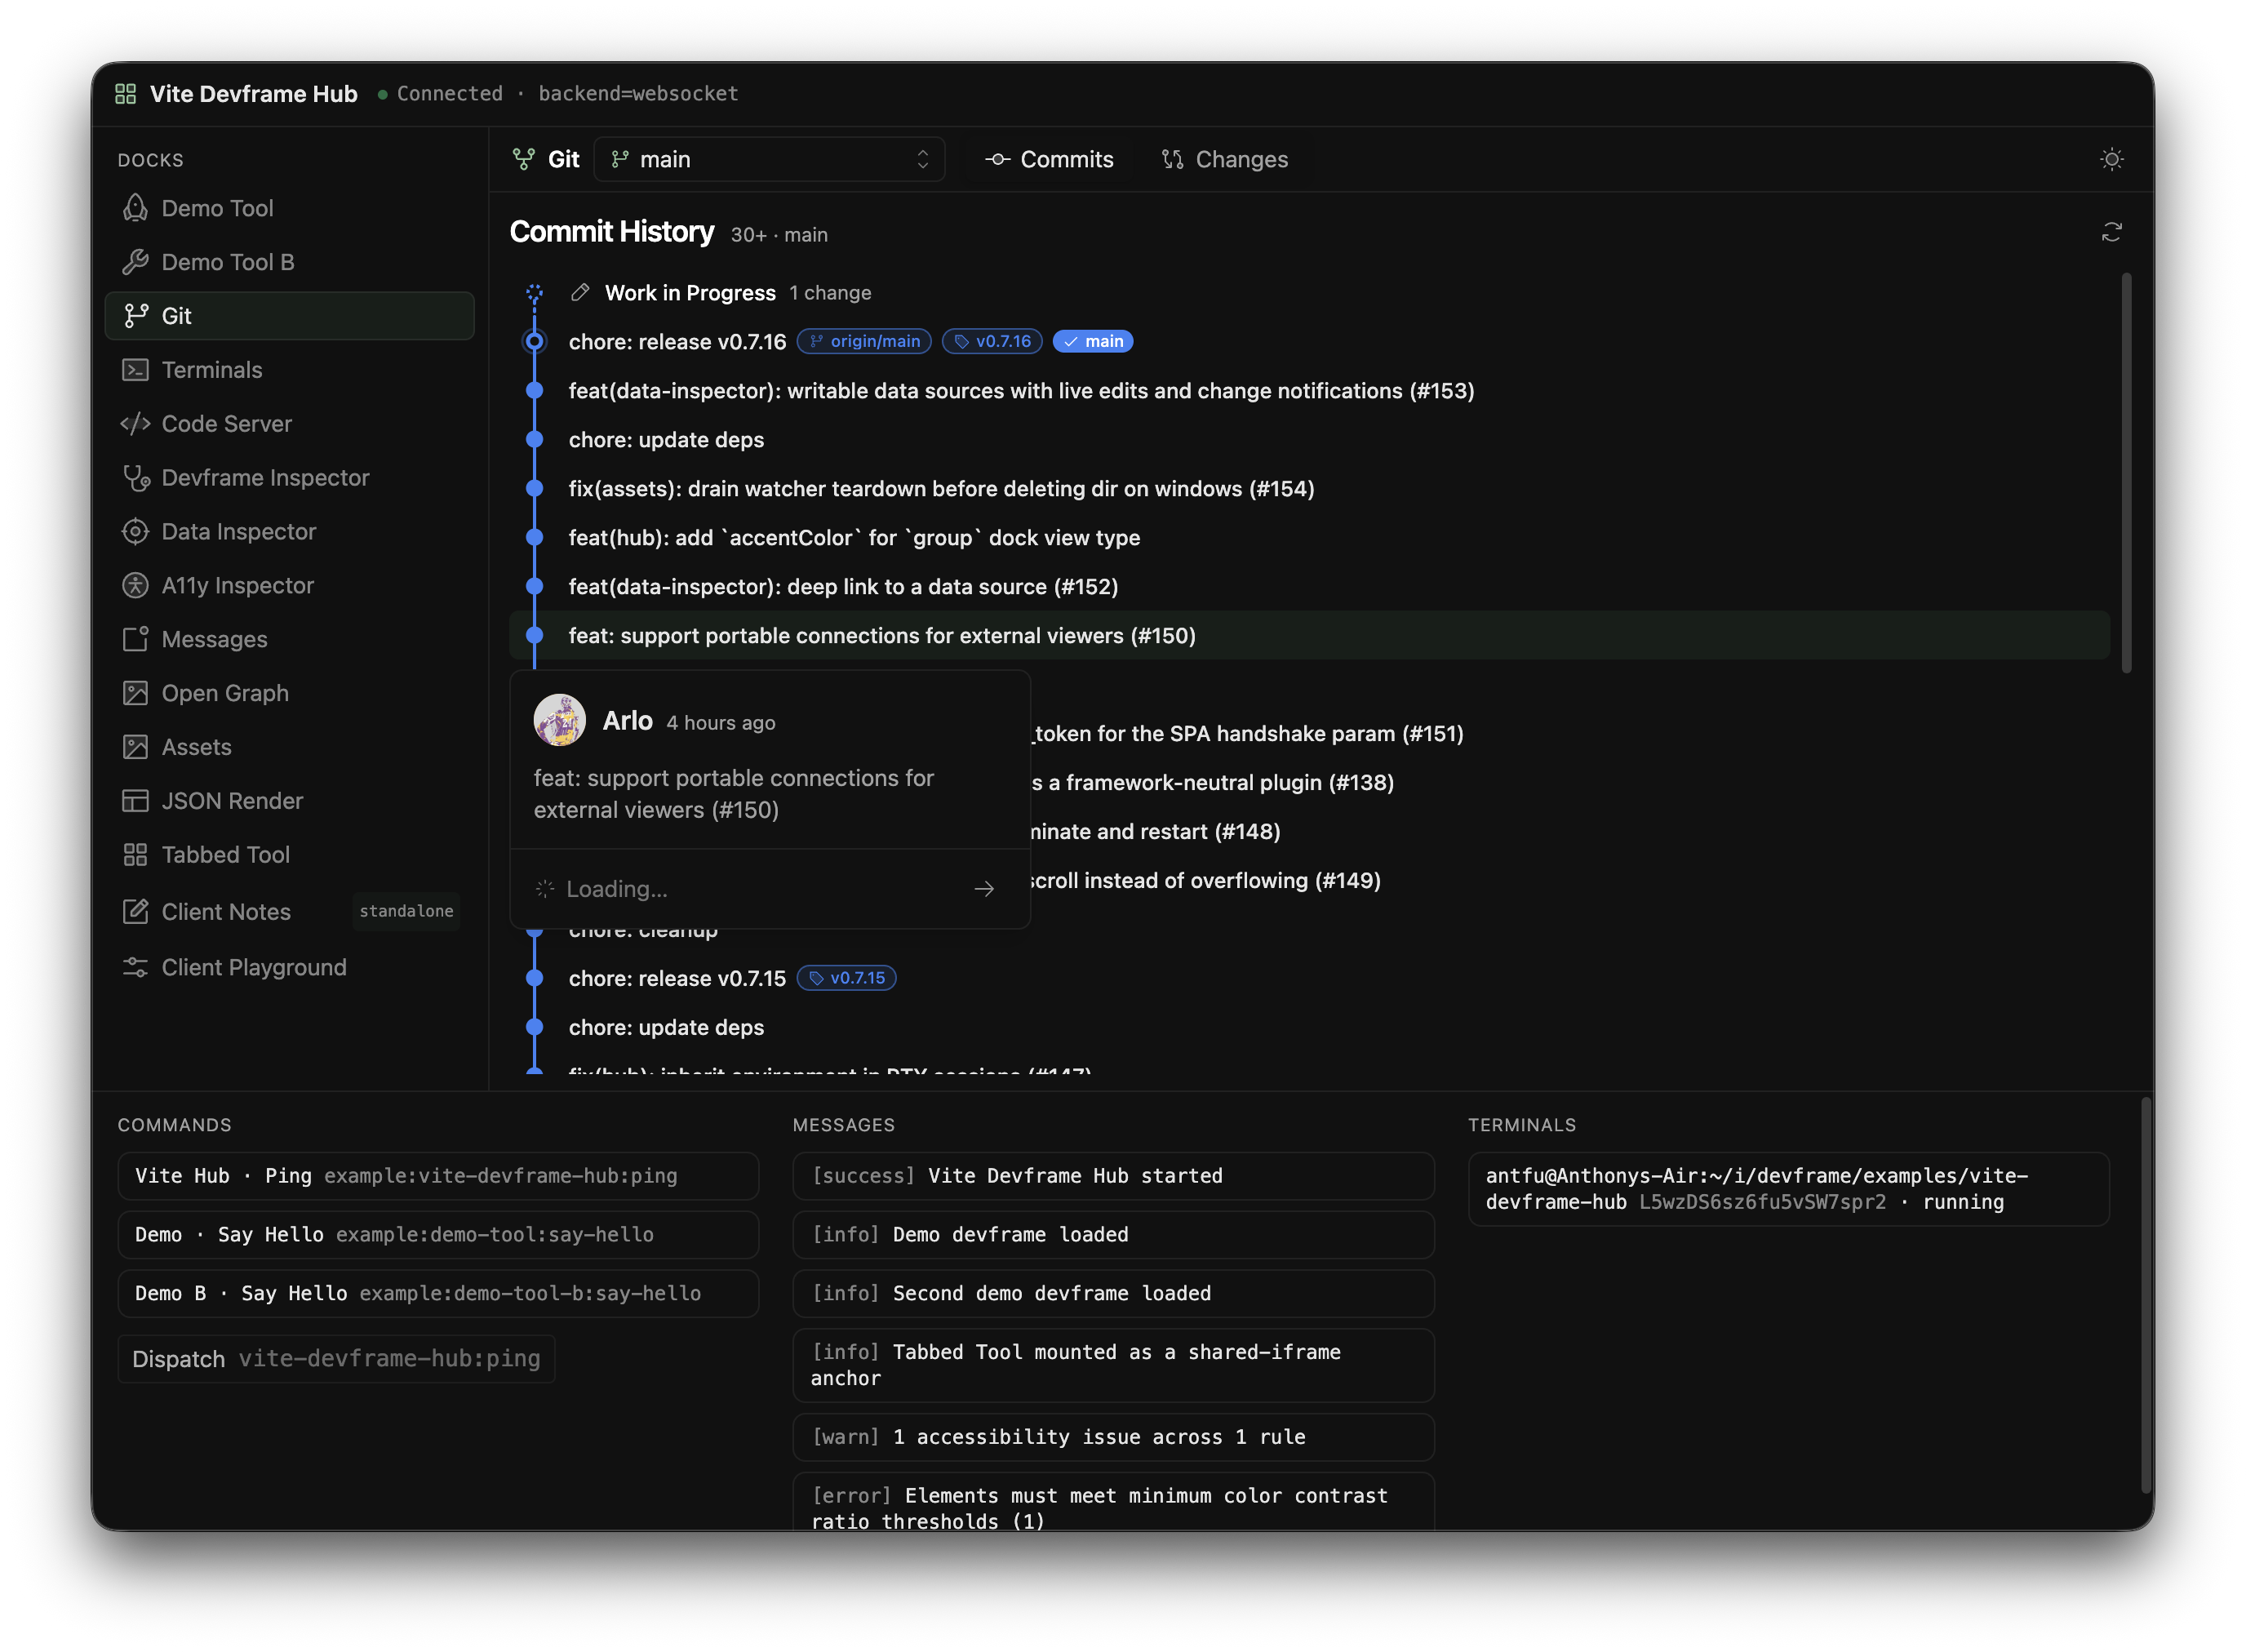
Task: Open the main branch selector dropdown
Action: coord(769,159)
